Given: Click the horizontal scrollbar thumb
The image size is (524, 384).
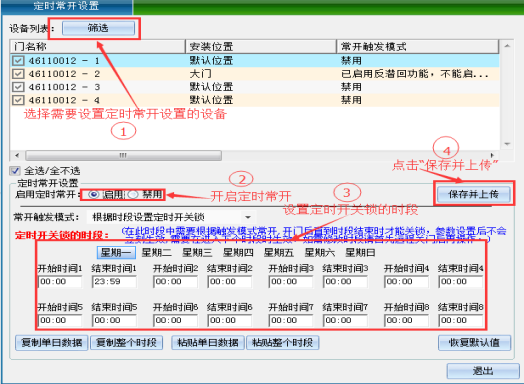Looking at the screenshot, I should [123, 155].
